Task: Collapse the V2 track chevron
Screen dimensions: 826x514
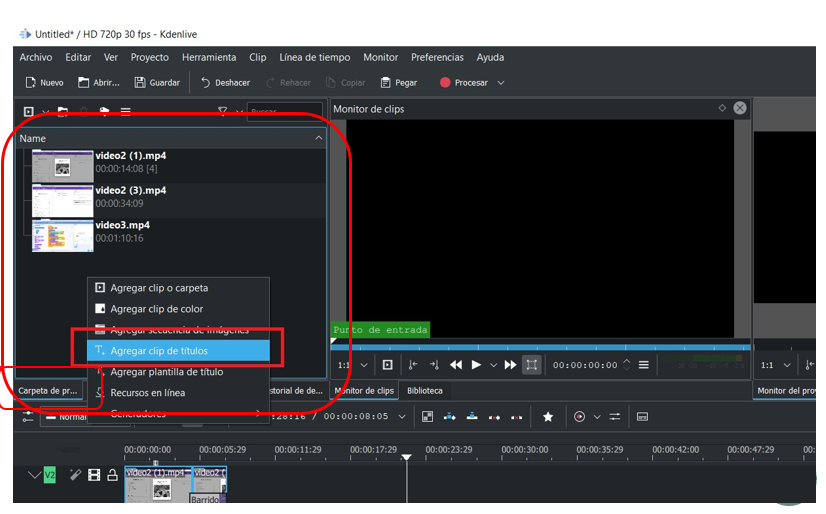Action: click(34, 475)
